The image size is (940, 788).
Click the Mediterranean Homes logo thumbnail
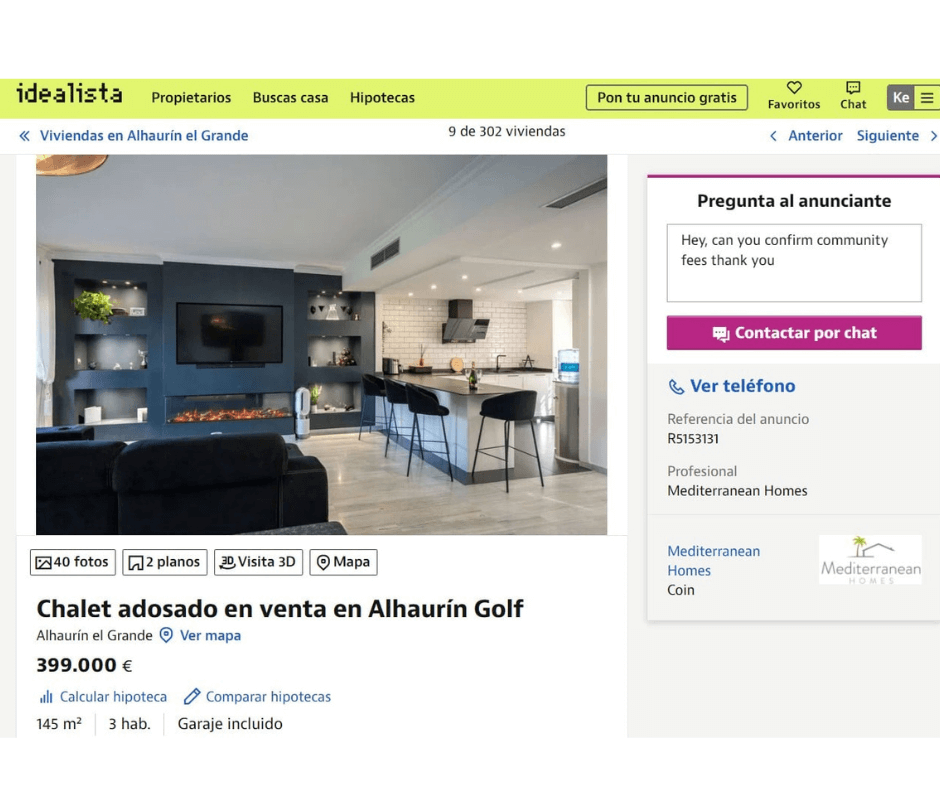click(870, 560)
